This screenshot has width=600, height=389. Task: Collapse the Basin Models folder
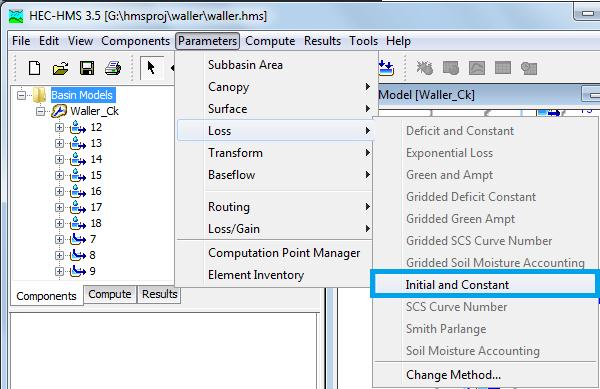[22, 95]
